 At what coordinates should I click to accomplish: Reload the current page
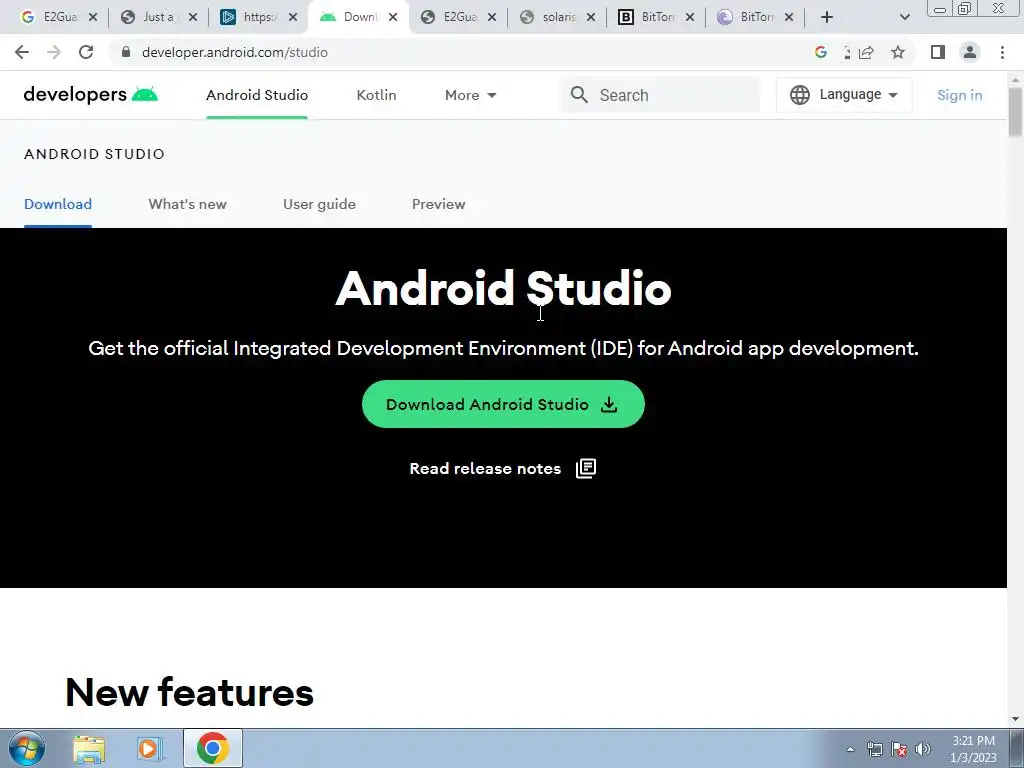pyautogui.click(x=86, y=52)
